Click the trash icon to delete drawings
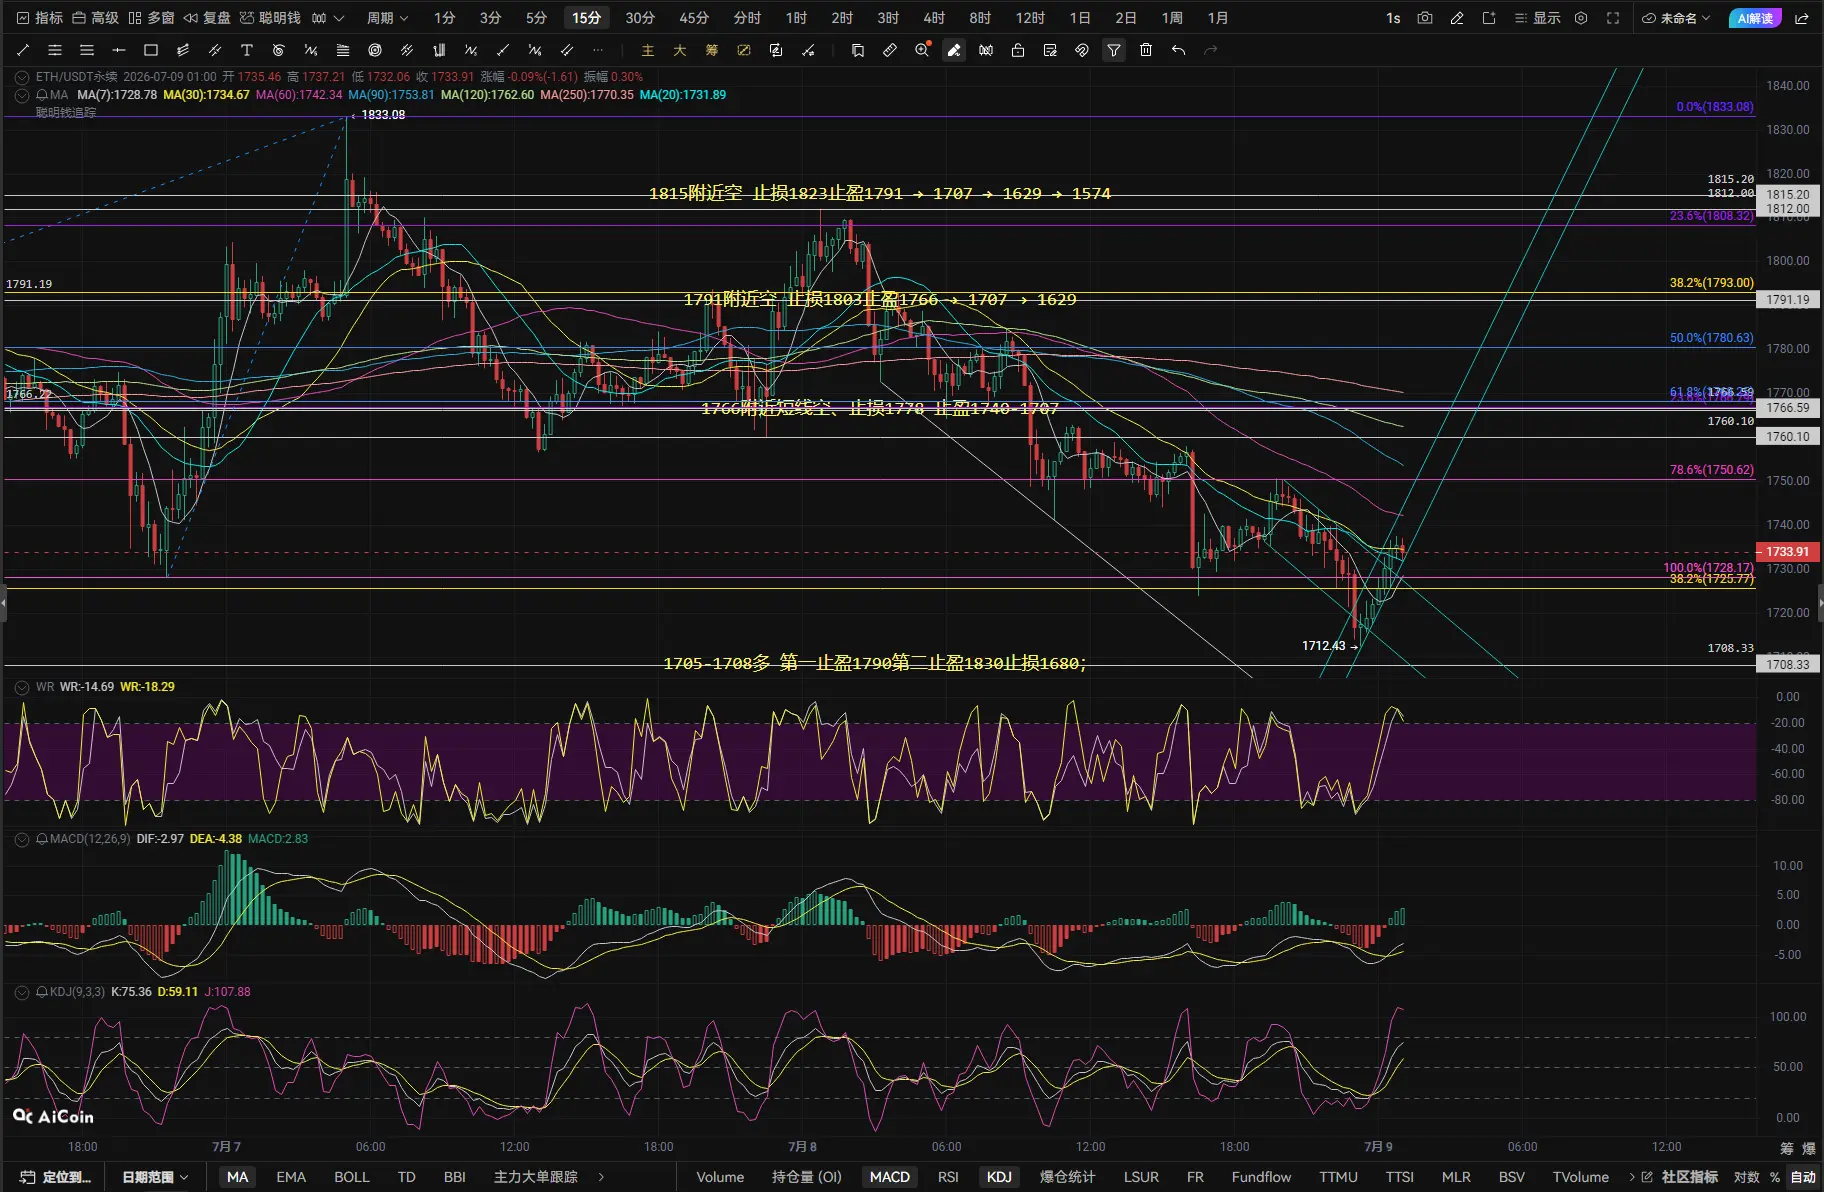The height and width of the screenshot is (1192, 1824). [x=1146, y=50]
